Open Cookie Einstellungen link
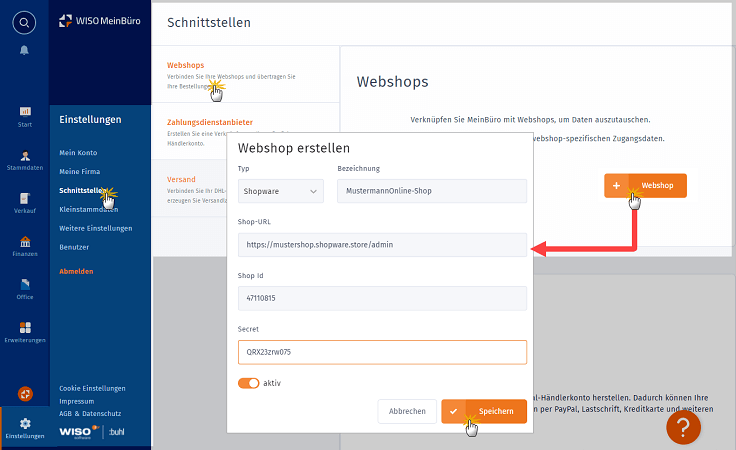736x450 pixels. pos(92,388)
